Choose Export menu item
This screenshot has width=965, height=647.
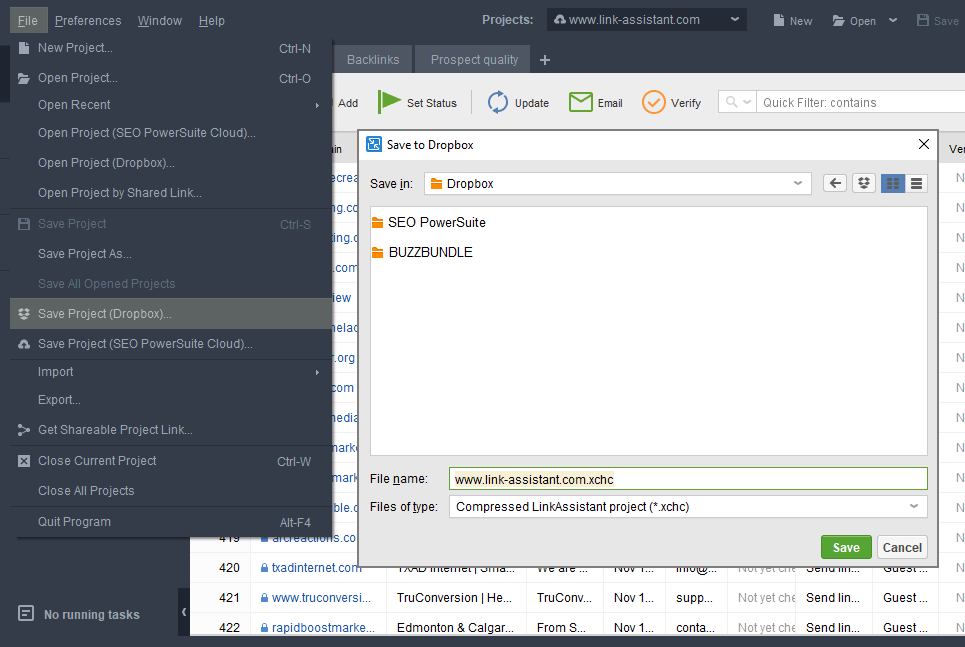pyautogui.click(x=171, y=400)
